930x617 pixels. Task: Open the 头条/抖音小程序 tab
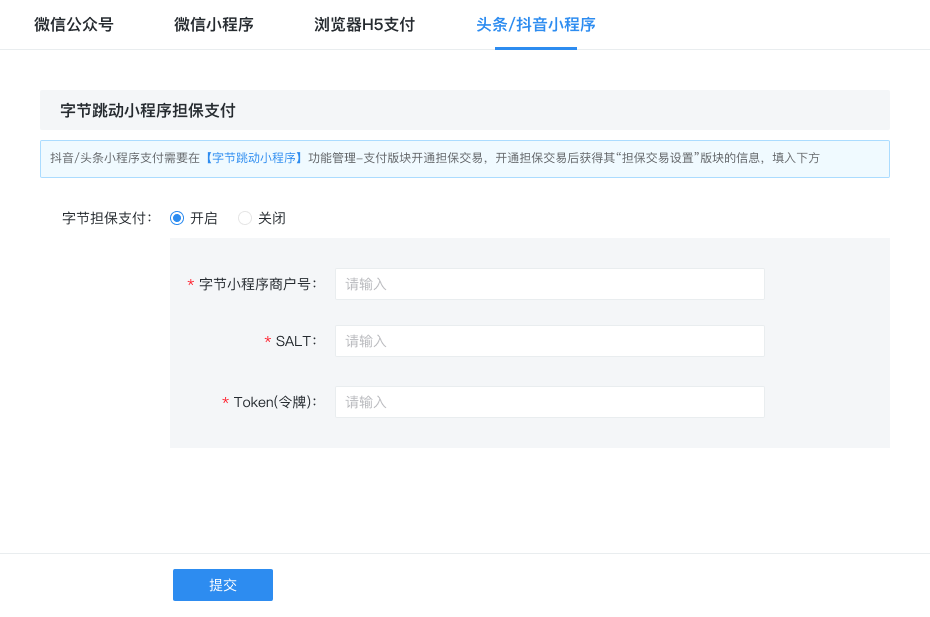pyautogui.click(x=536, y=25)
